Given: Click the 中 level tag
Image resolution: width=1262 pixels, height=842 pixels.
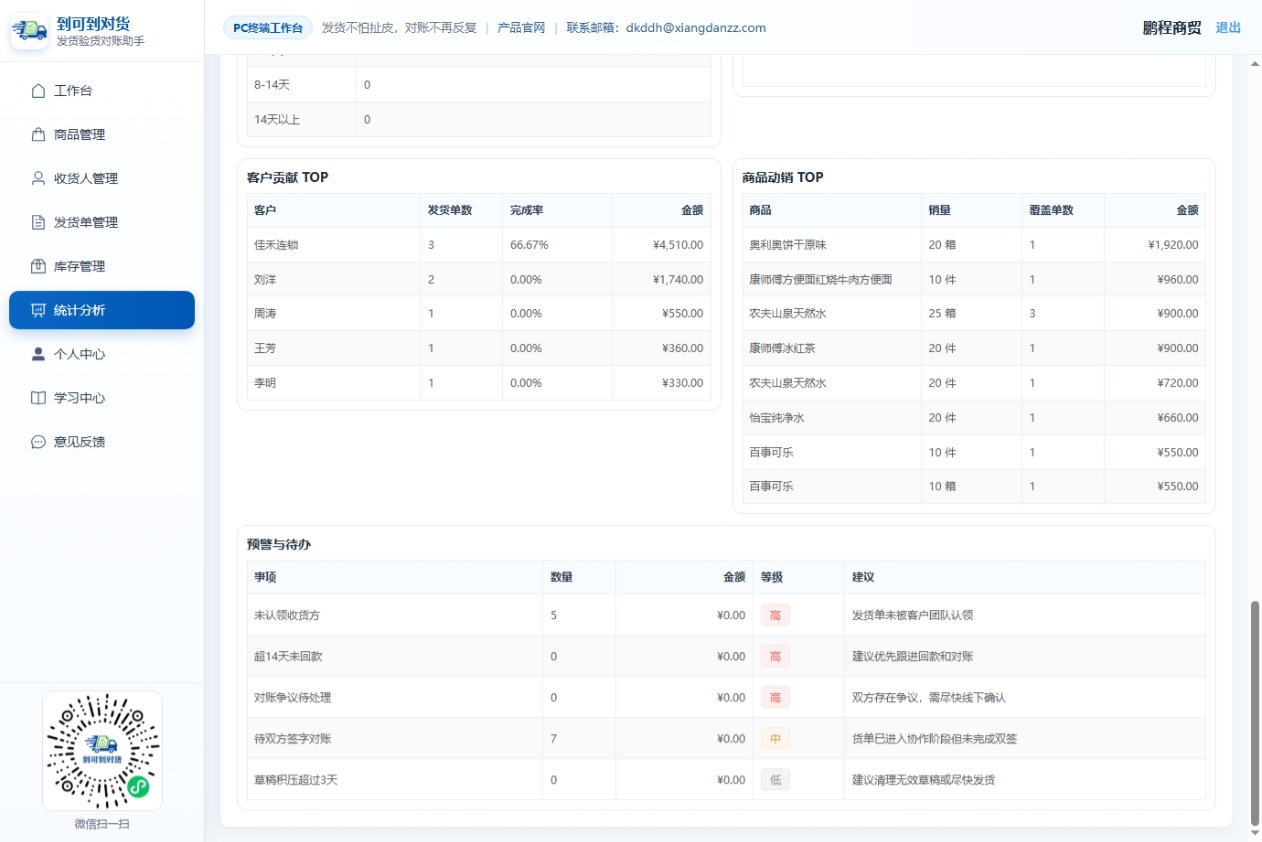Looking at the screenshot, I should [x=775, y=739].
